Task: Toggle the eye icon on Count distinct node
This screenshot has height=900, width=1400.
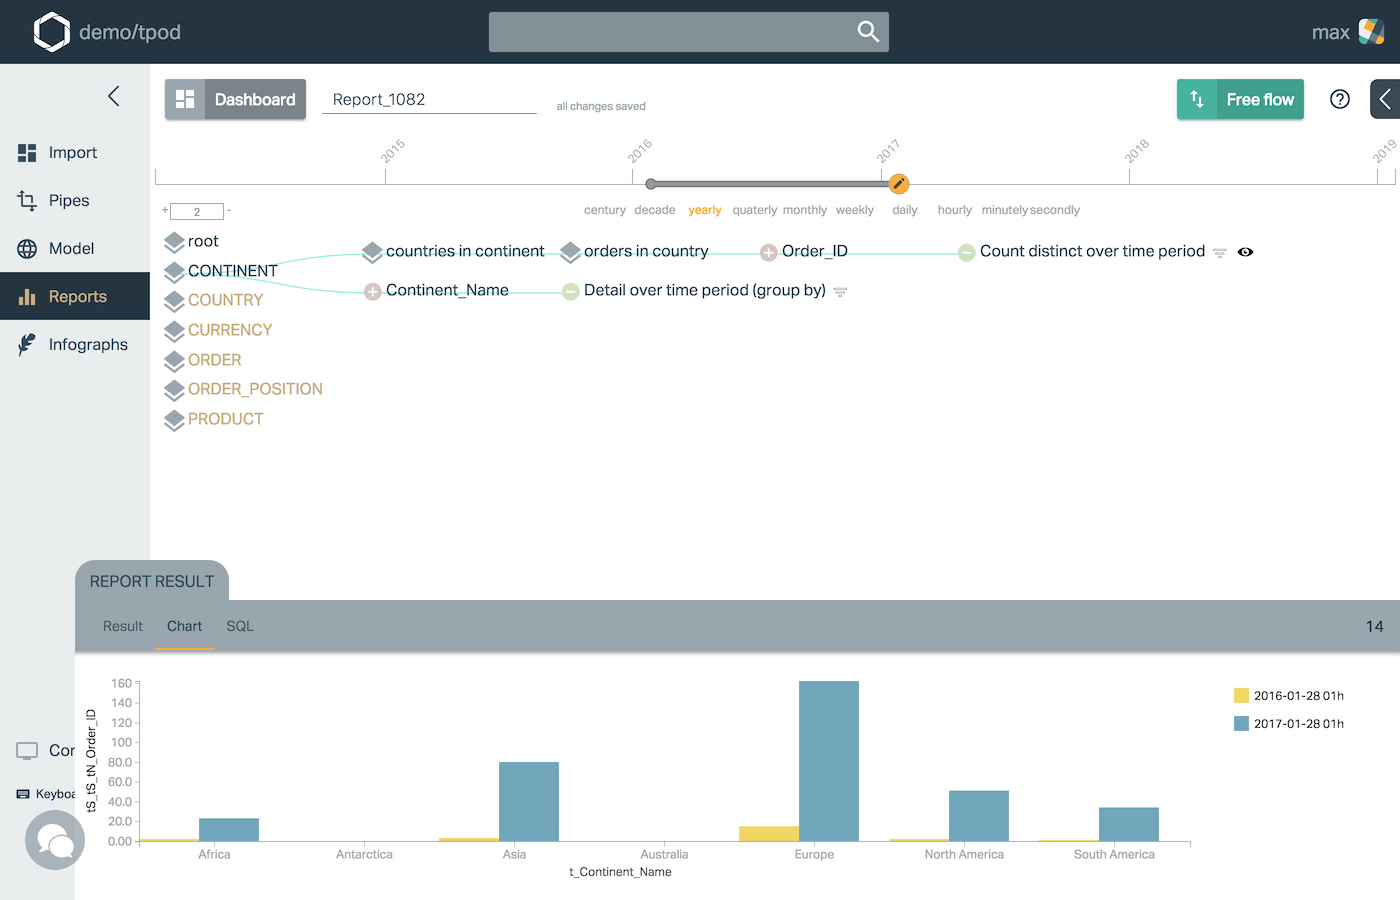Action: [1245, 252]
